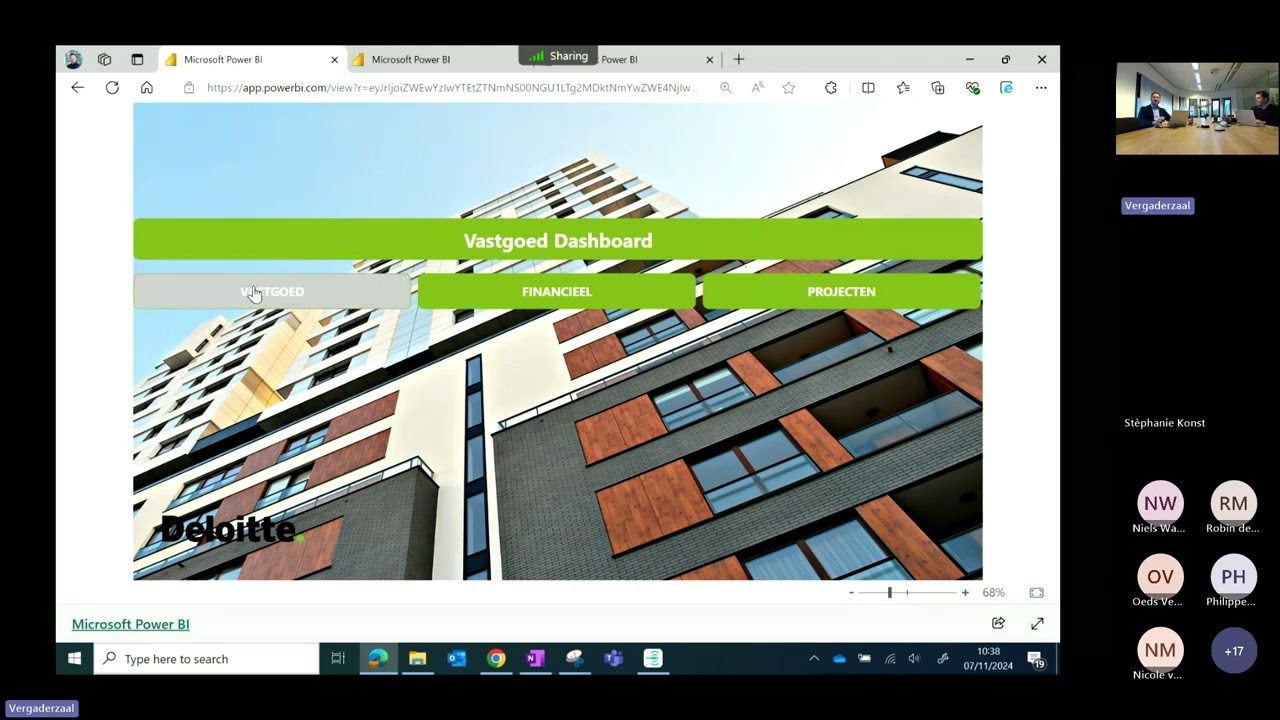Image resolution: width=1280 pixels, height=720 pixels.
Task: Open the Favorites list icon
Action: [903, 88]
